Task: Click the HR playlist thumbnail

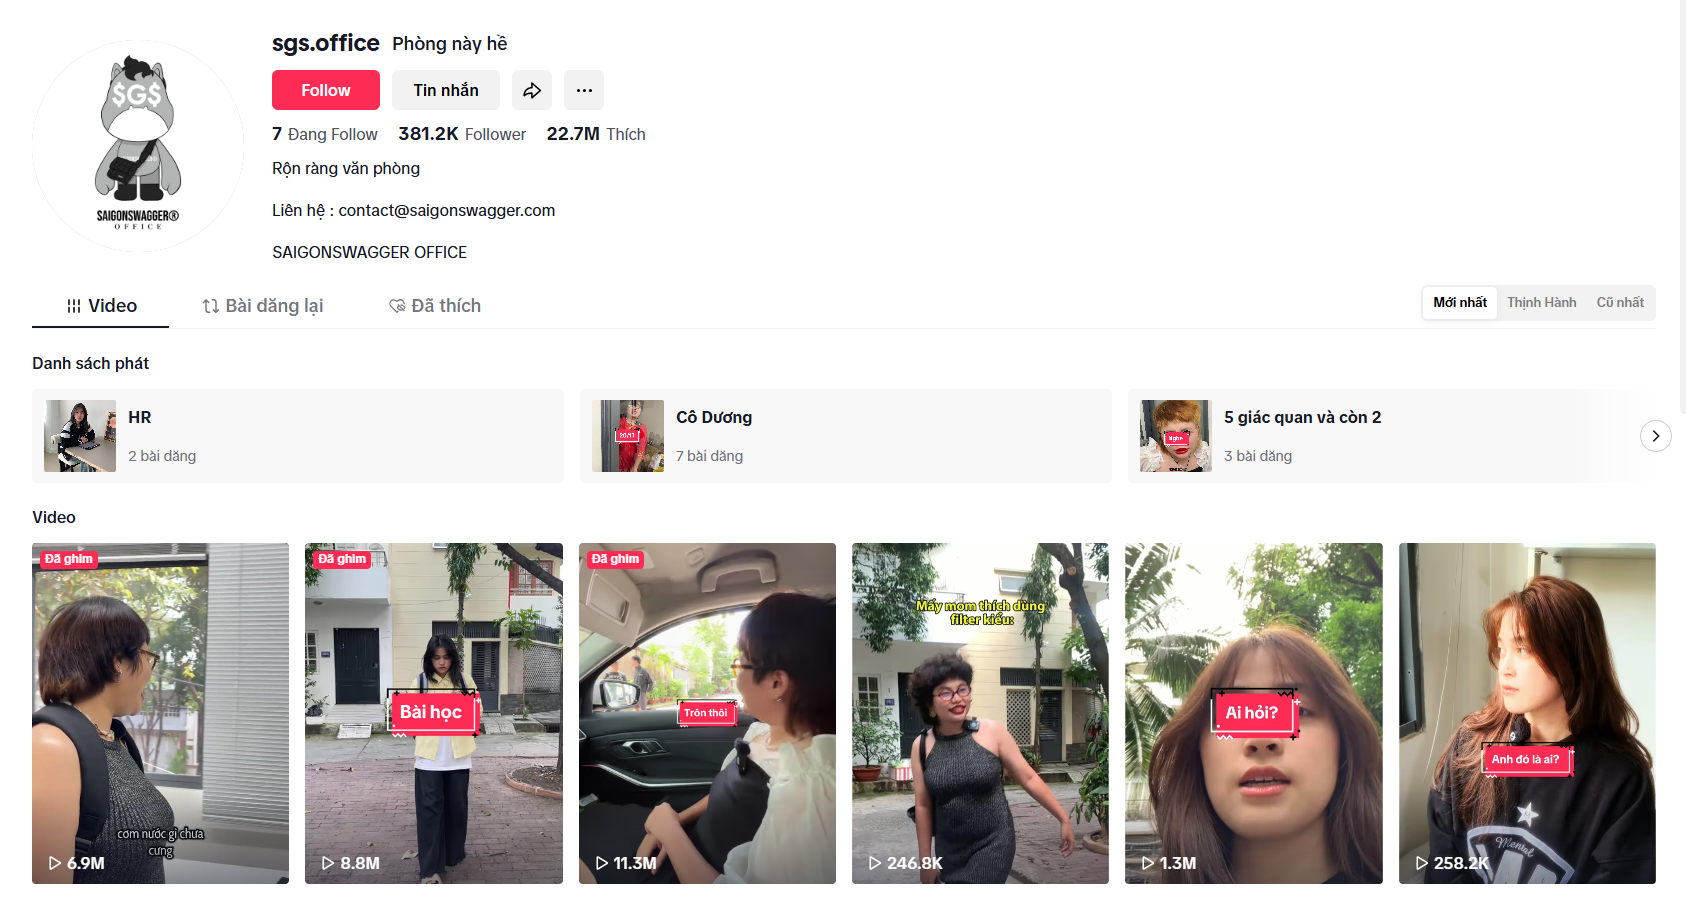Action: coord(80,436)
